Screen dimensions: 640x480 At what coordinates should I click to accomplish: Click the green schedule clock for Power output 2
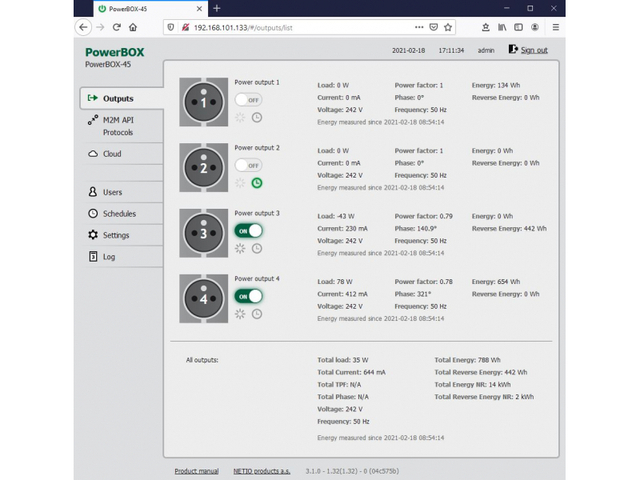257,182
